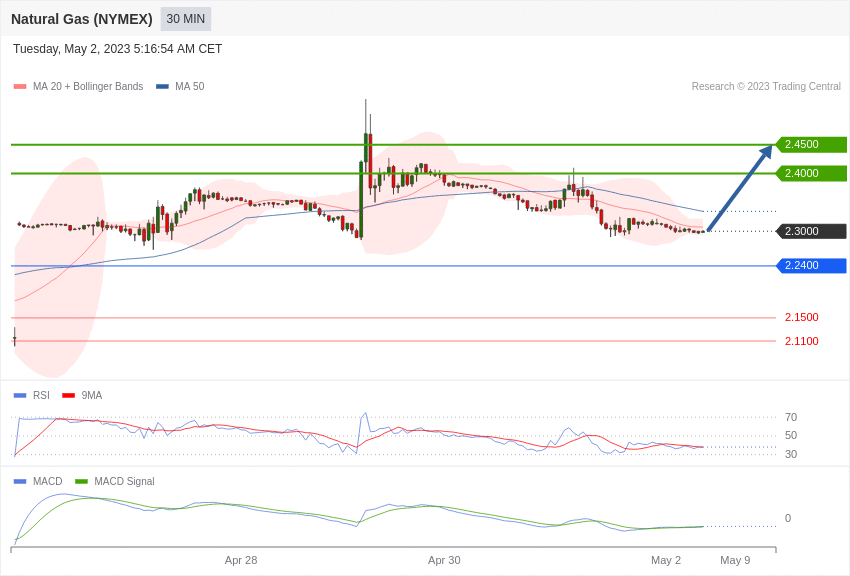Click the Research © 2023 Trading Central text

[766, 86]
